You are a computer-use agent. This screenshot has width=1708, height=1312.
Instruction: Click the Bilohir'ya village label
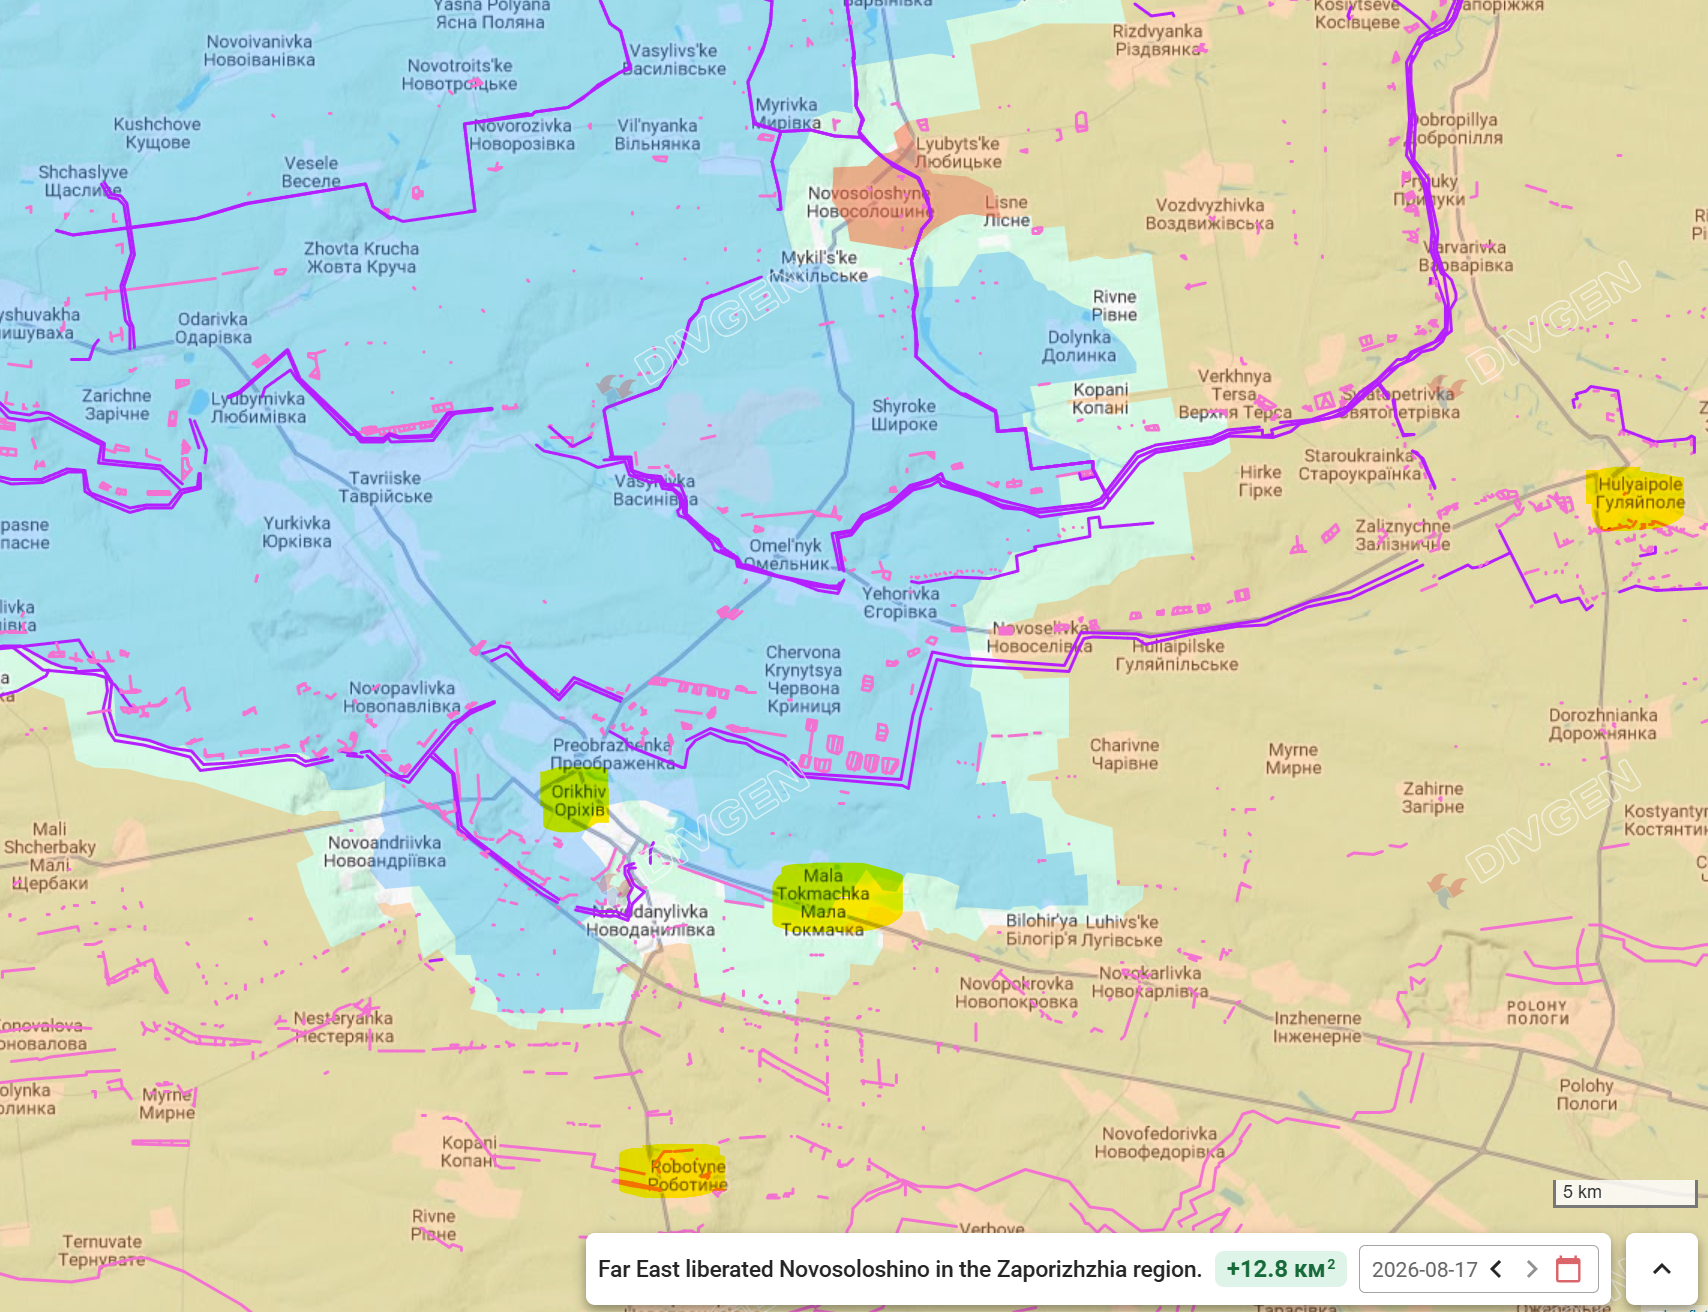pyautogui.click(x=1042, y=930)
